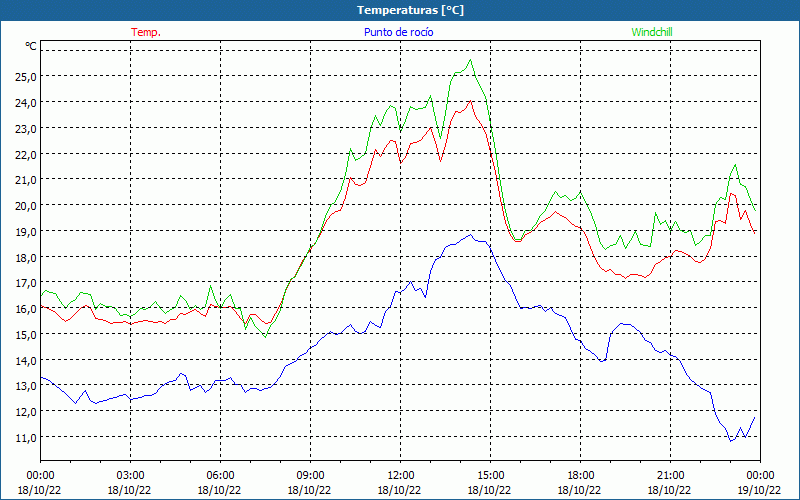
Task: Click the 20,0 y-axis value
Action: click(x=26, y=206)
